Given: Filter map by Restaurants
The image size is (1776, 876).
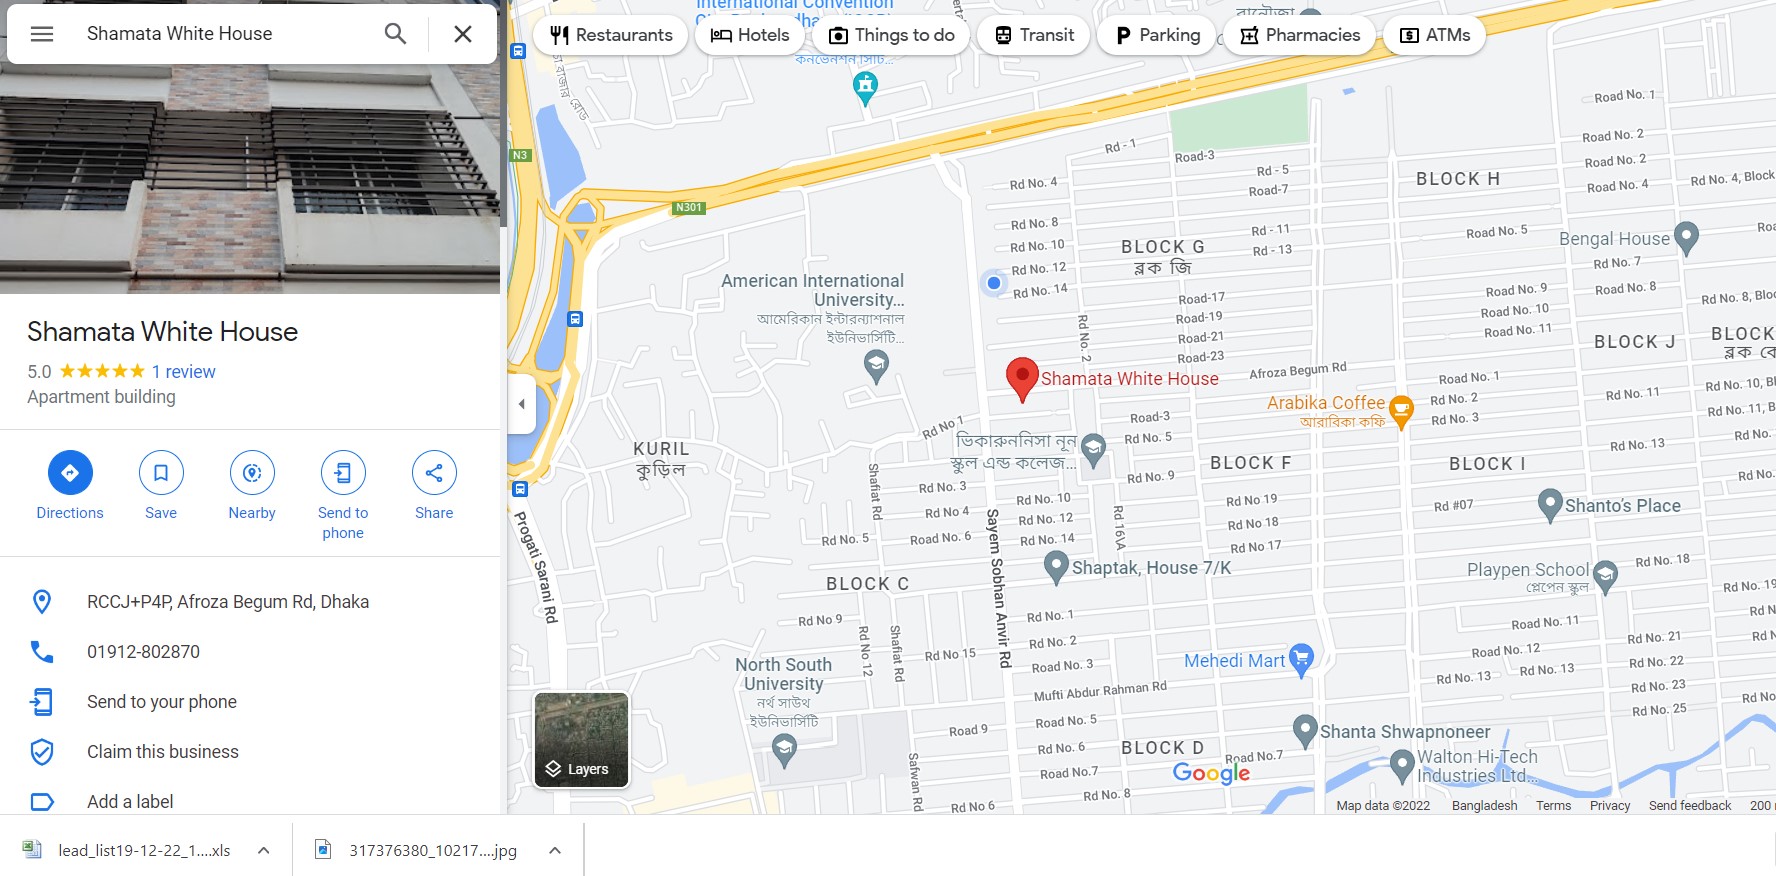Looking at the screenshot, I should coord(611,35).
